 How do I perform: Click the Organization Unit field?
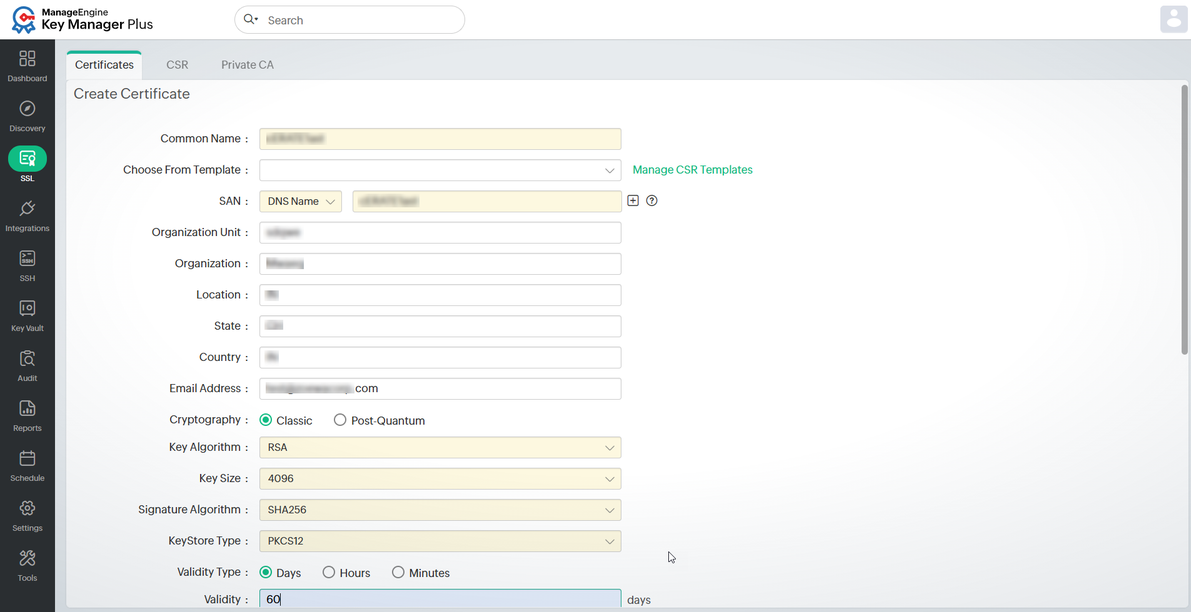440,232
